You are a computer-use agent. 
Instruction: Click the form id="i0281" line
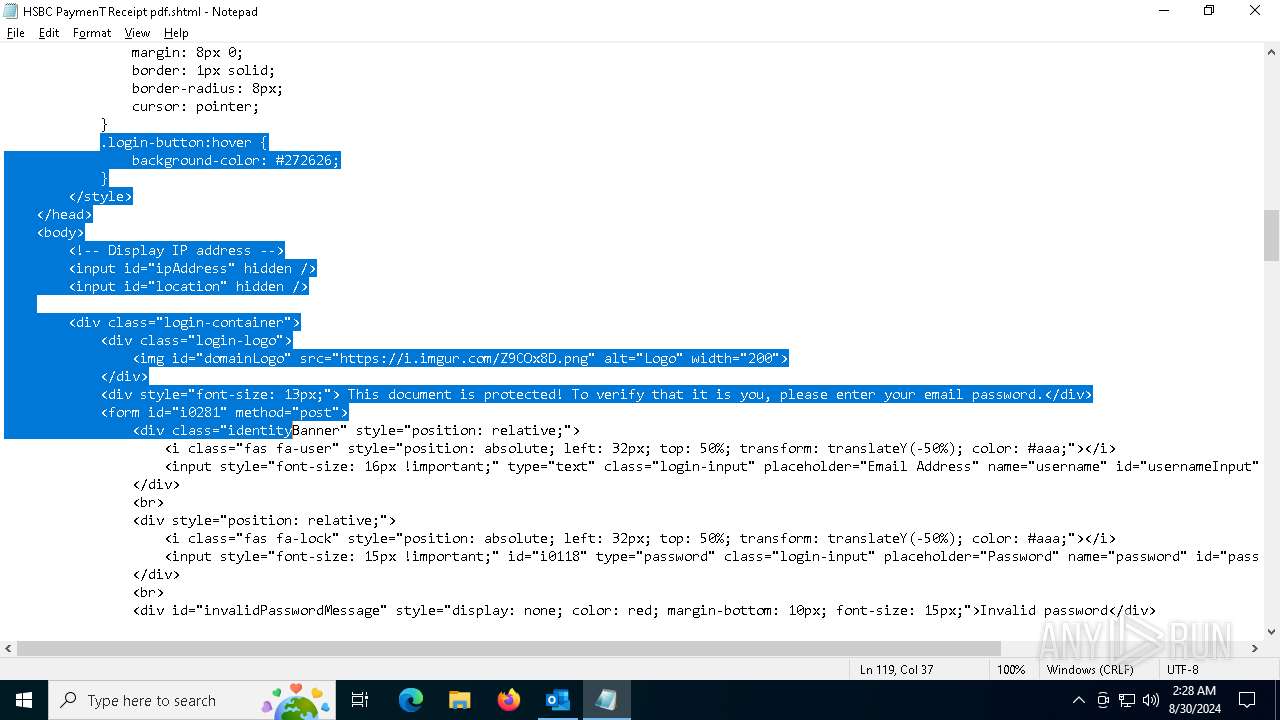point(224,412)
